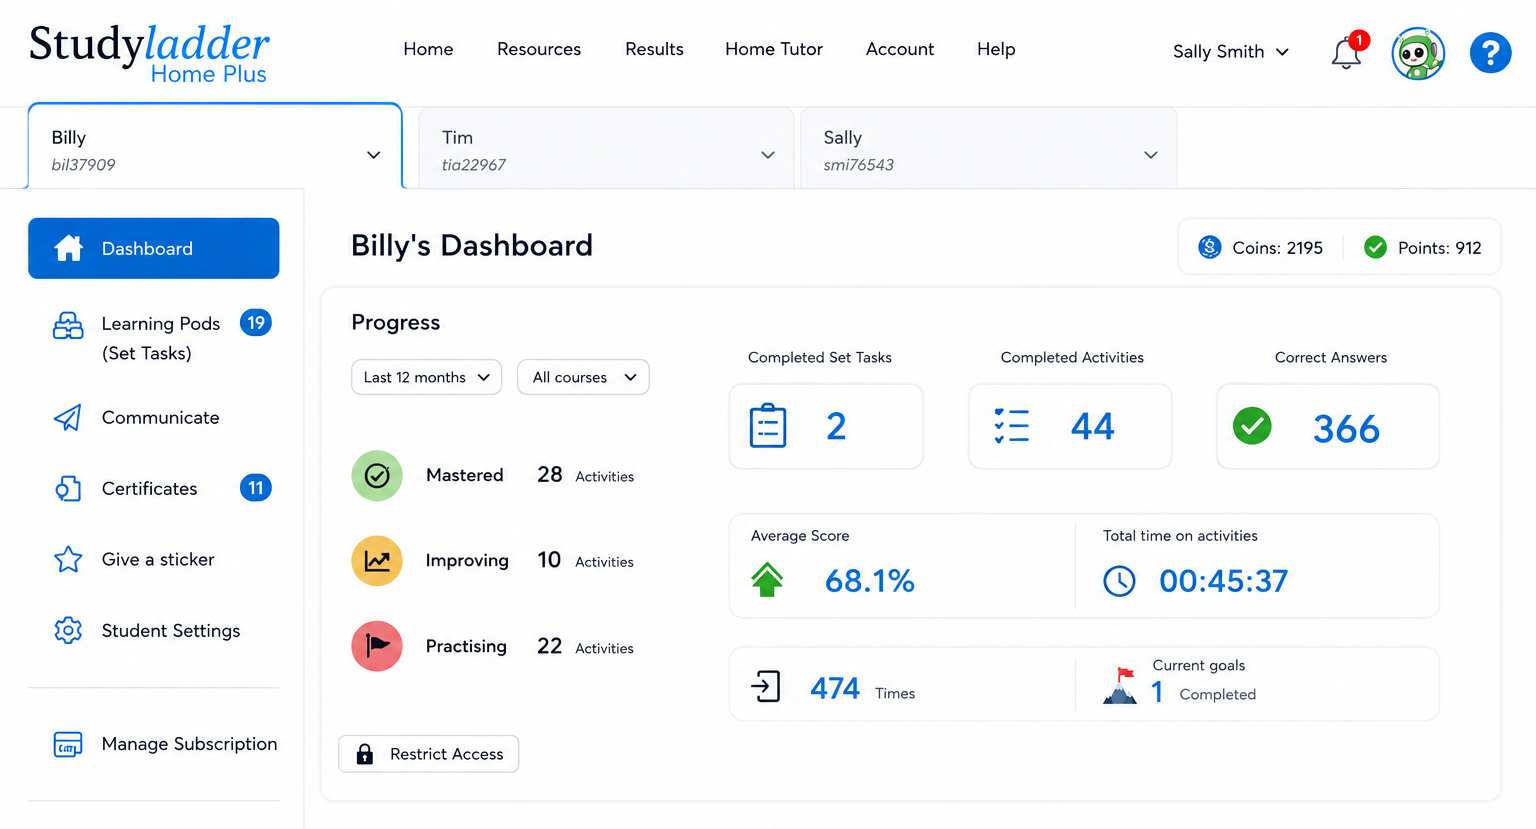Click the 366 correct answers number
Screen dimensions: 1536x829
(x=1346, y=429)
